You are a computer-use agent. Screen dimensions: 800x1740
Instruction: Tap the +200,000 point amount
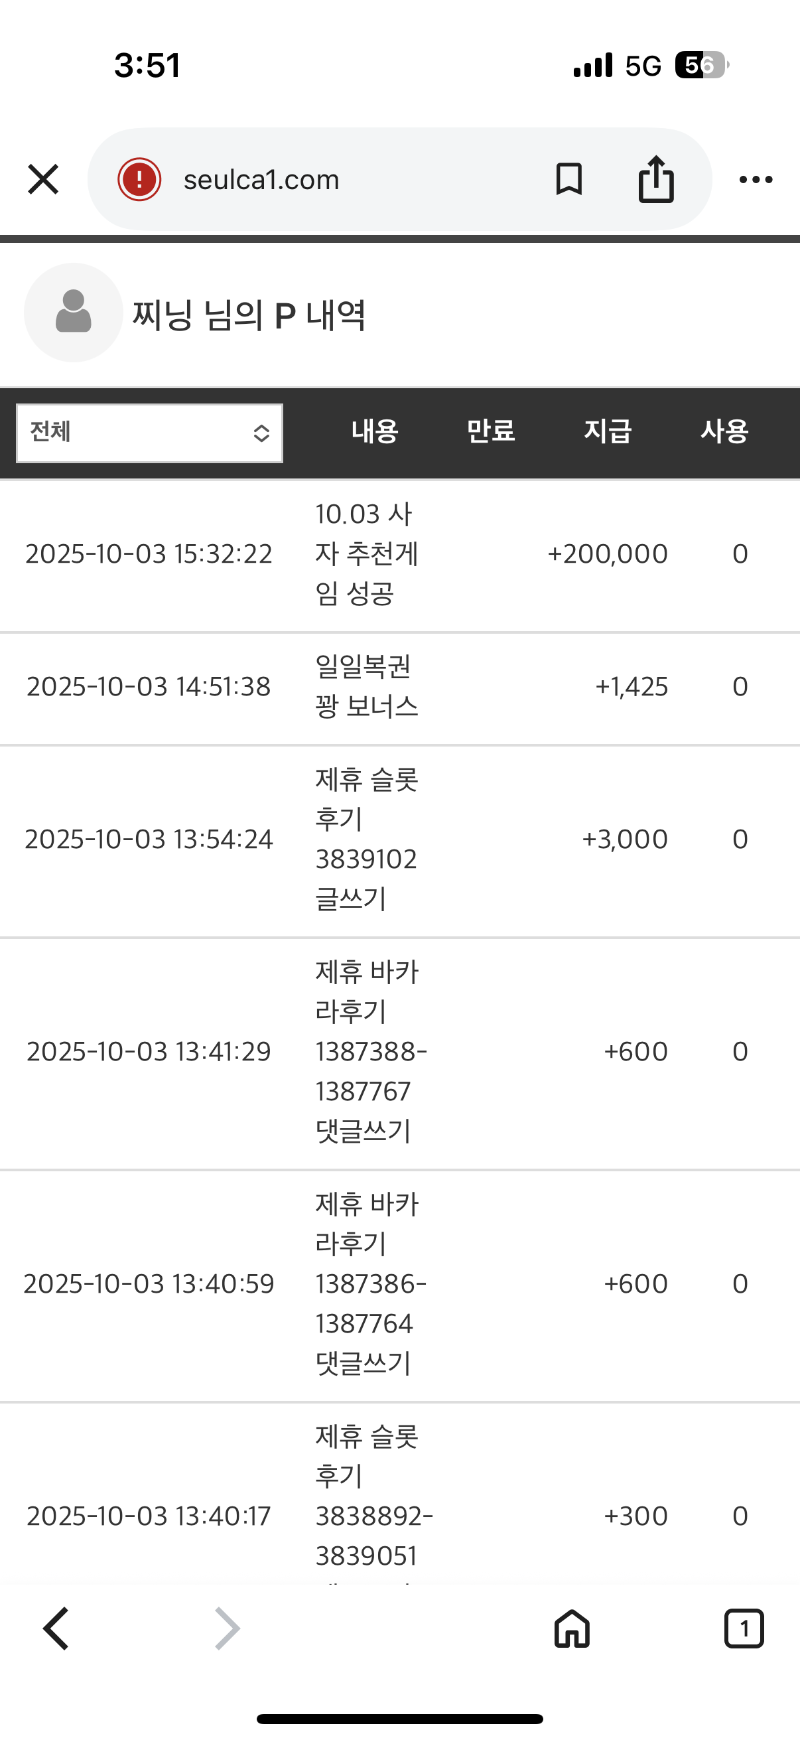click(607, 554)
